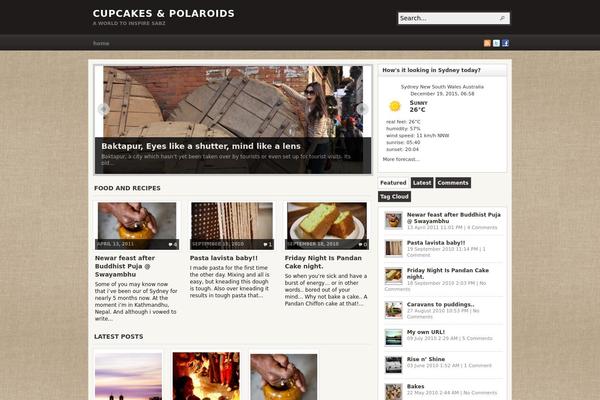Select the Featured tab
600x400 pixels.
pyautogui.click(x=393, y=183)
